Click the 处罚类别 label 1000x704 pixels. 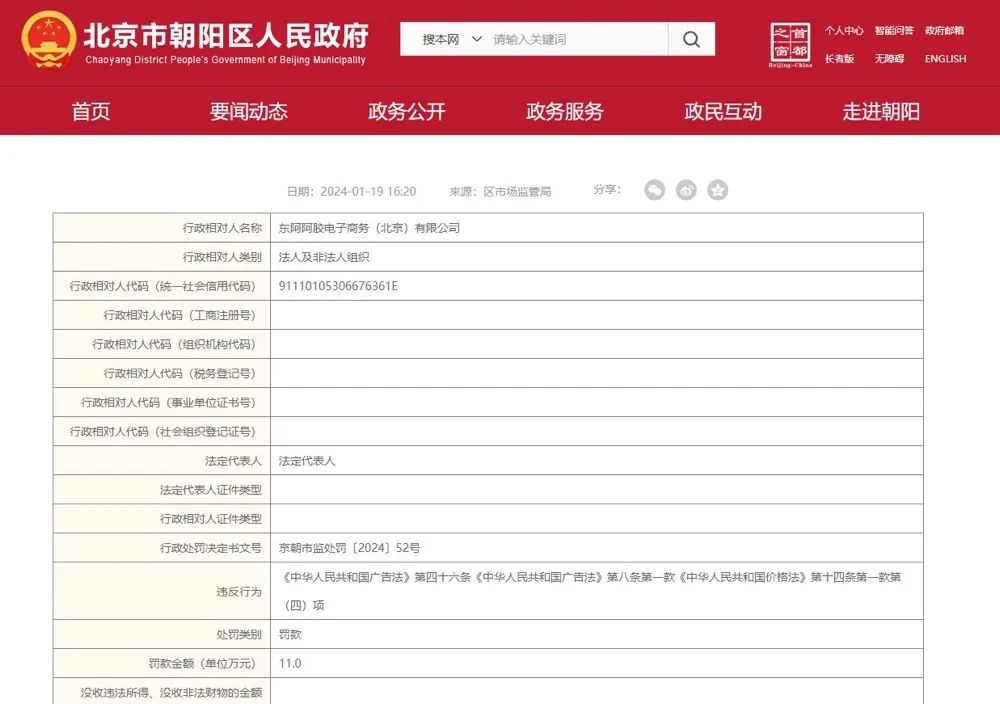tap(239, 634)
